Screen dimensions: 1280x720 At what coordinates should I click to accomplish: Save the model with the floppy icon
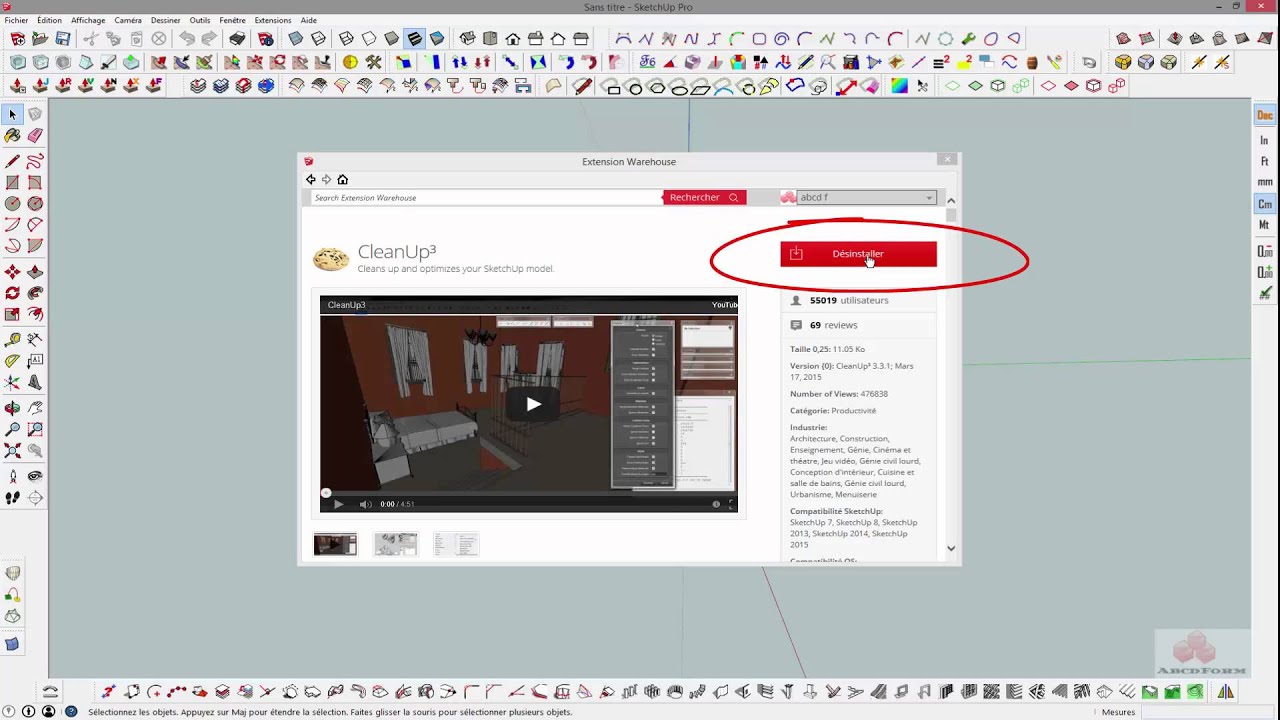pyautogui.click(x=63, y=39)
